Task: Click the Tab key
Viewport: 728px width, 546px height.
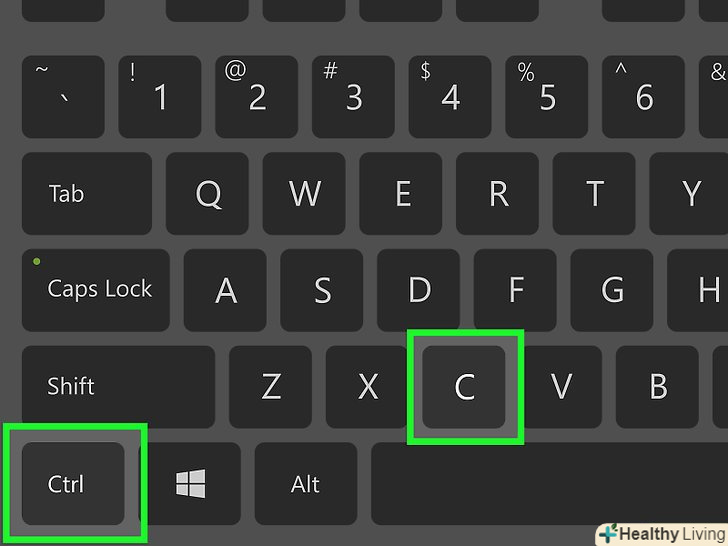Action: [x=87, y=194]
